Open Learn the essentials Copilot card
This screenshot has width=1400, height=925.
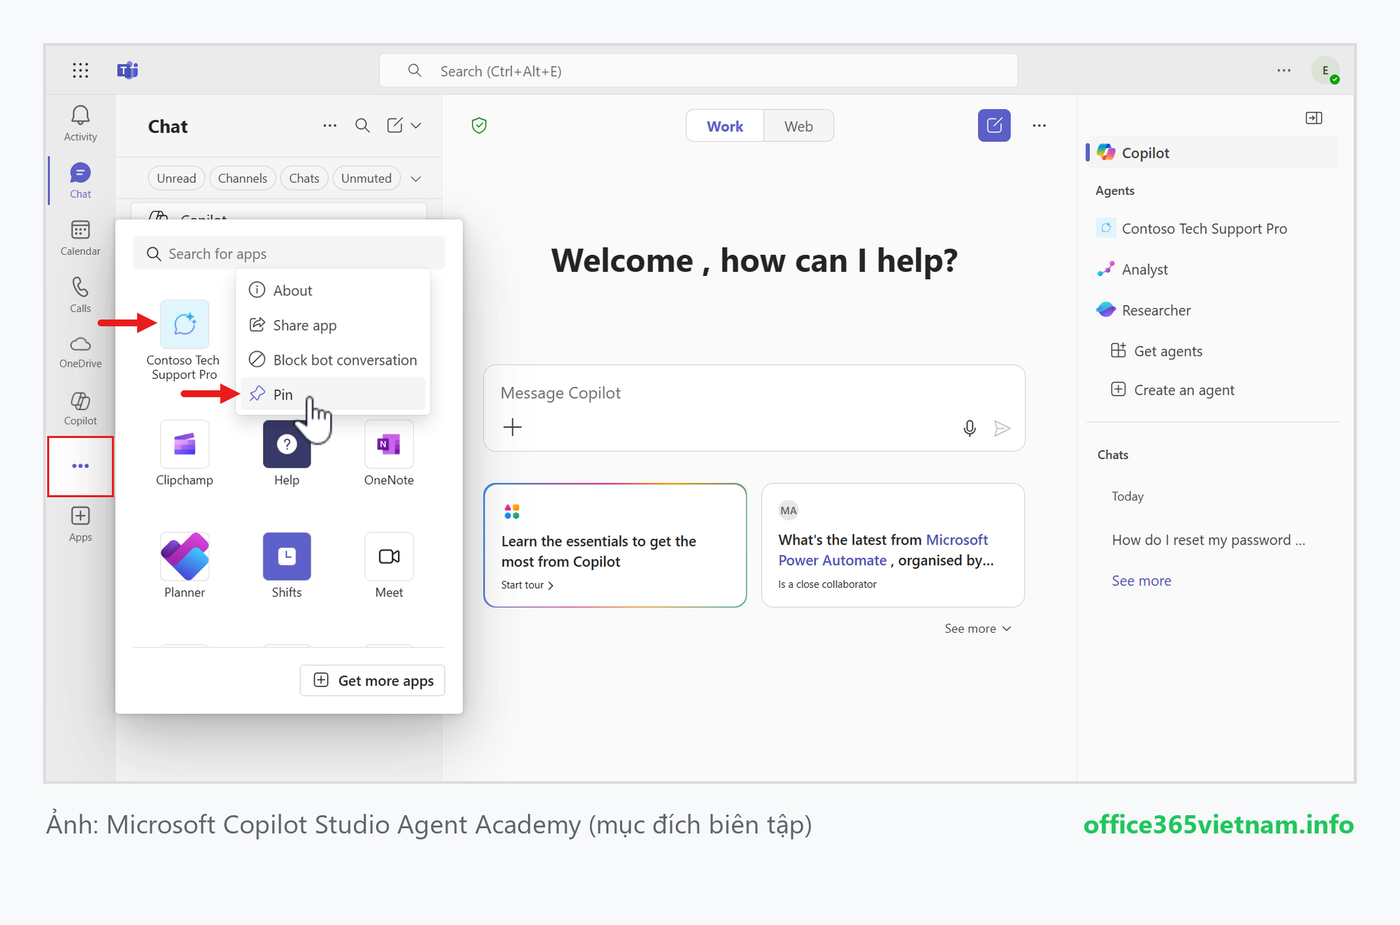pos(615,545)
